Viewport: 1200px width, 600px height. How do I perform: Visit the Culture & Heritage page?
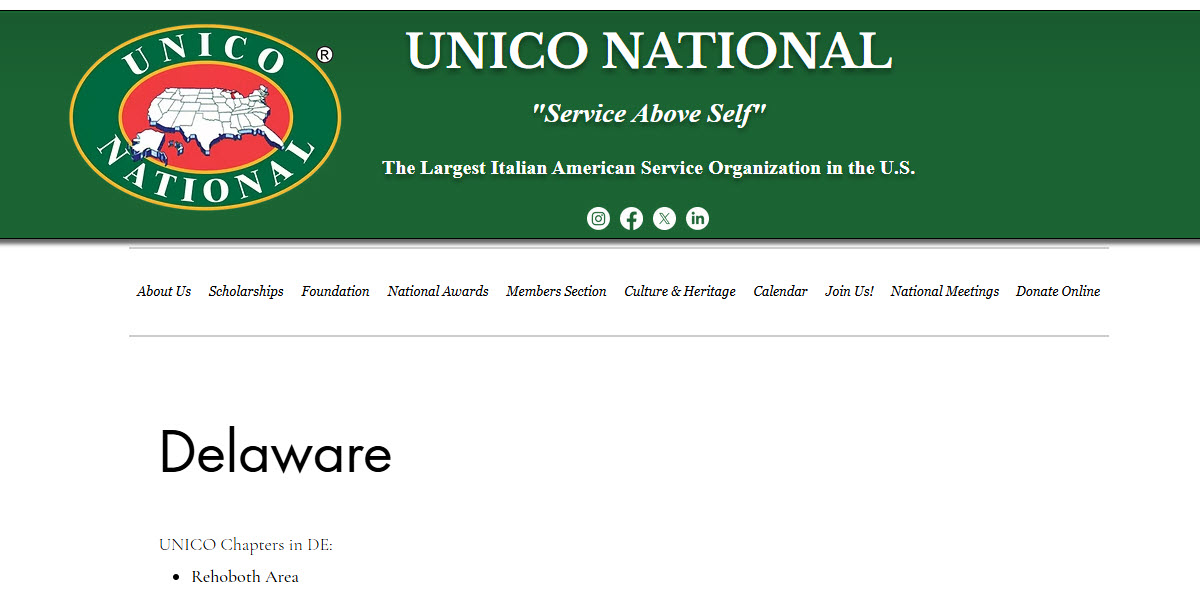680,291
